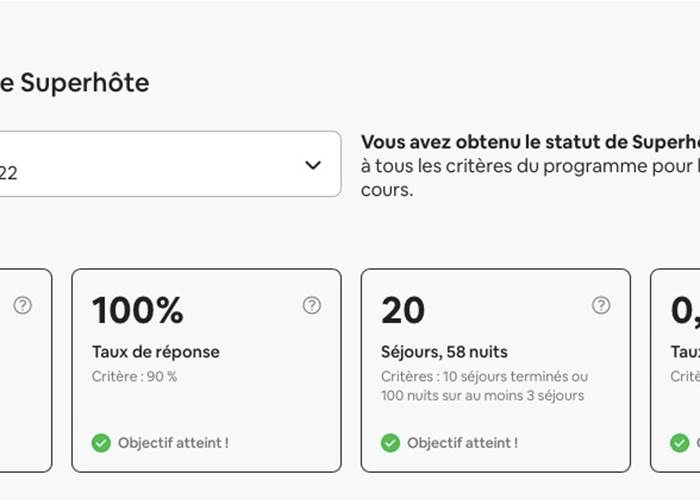Open help icon in the Séjours card
Viewport: 700px width, 500px height.
click(601, 306)
